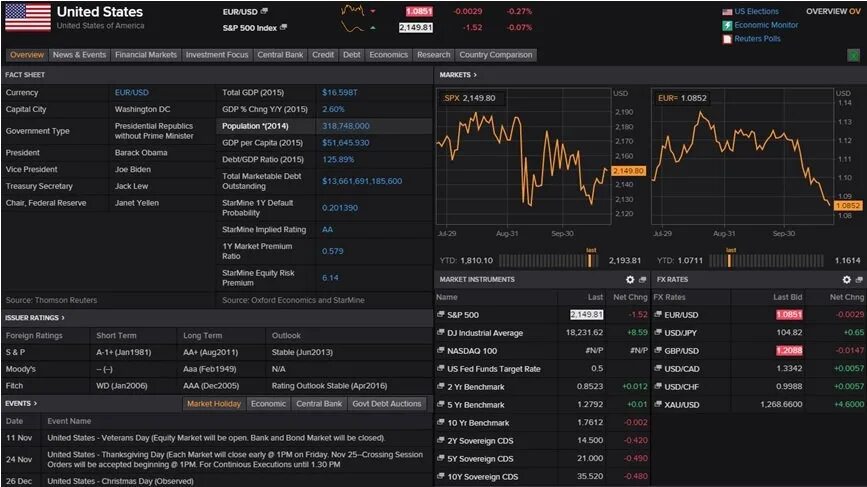Click the header EUR/USD 1.0851 quote
This screenshot has width=867, height=487.
[419, 11]
